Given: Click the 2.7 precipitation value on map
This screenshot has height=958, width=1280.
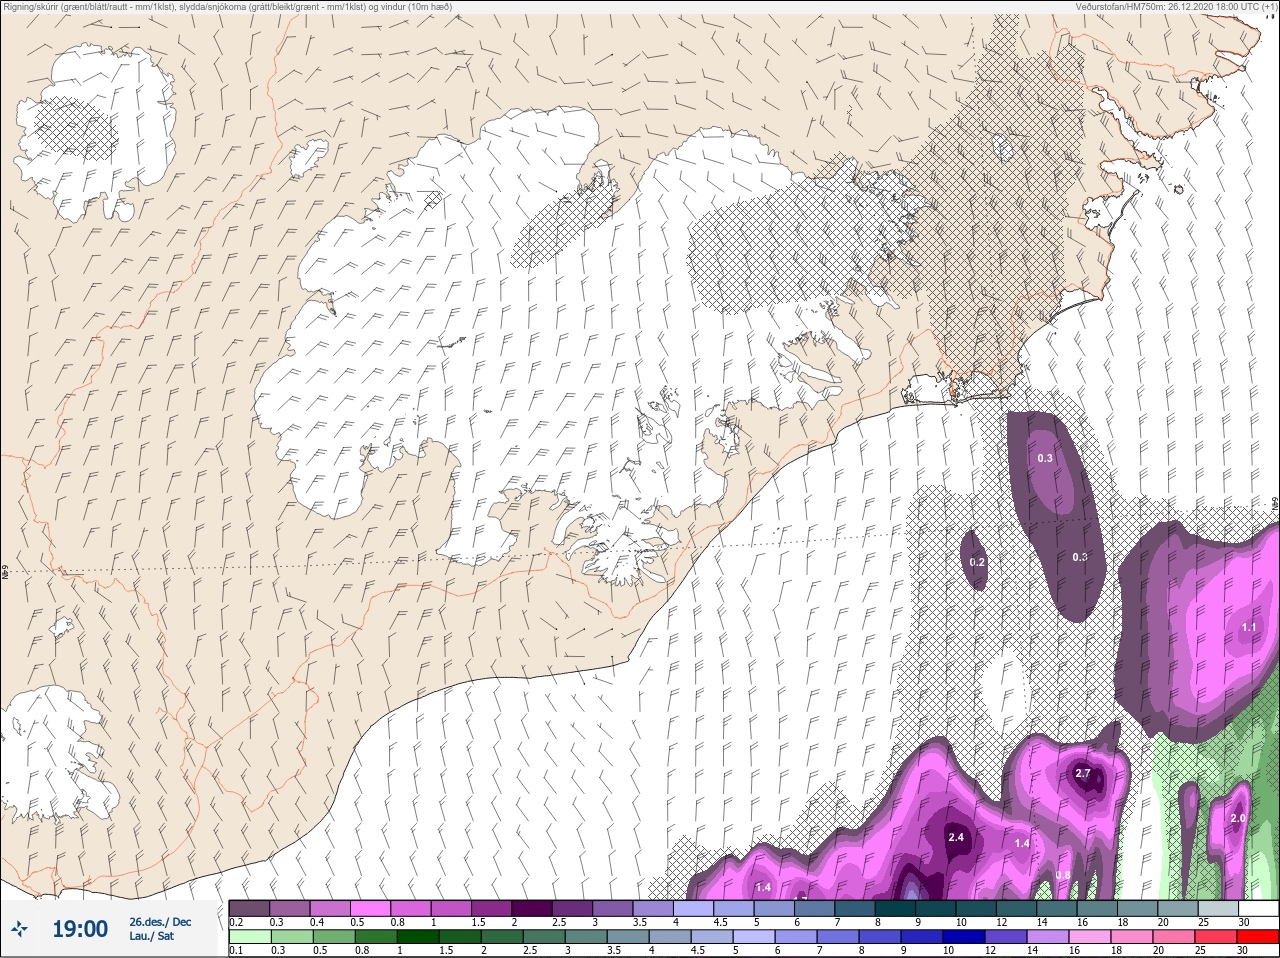Looking at the screenshot, I should tap(1083, 773).
